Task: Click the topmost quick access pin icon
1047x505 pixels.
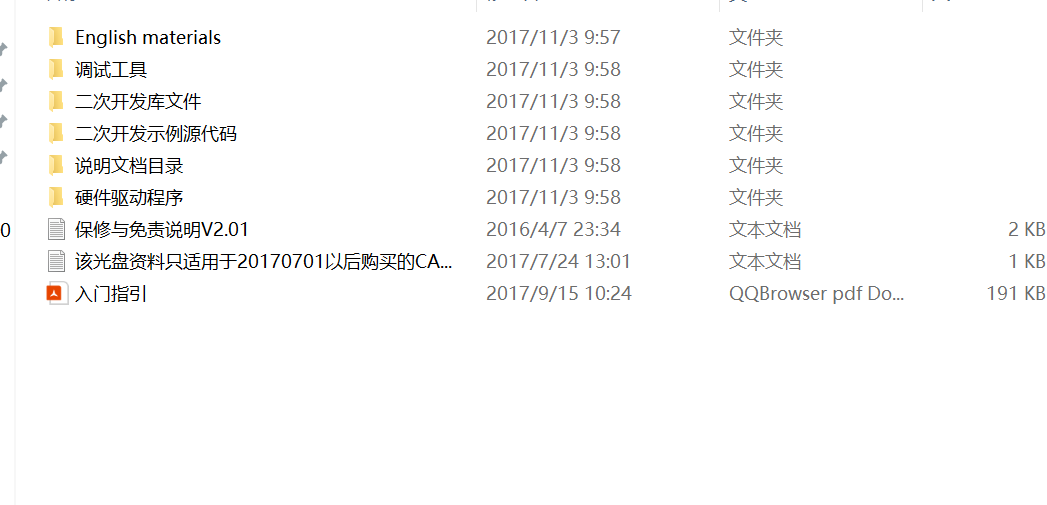Action: [x=4, y=49]
